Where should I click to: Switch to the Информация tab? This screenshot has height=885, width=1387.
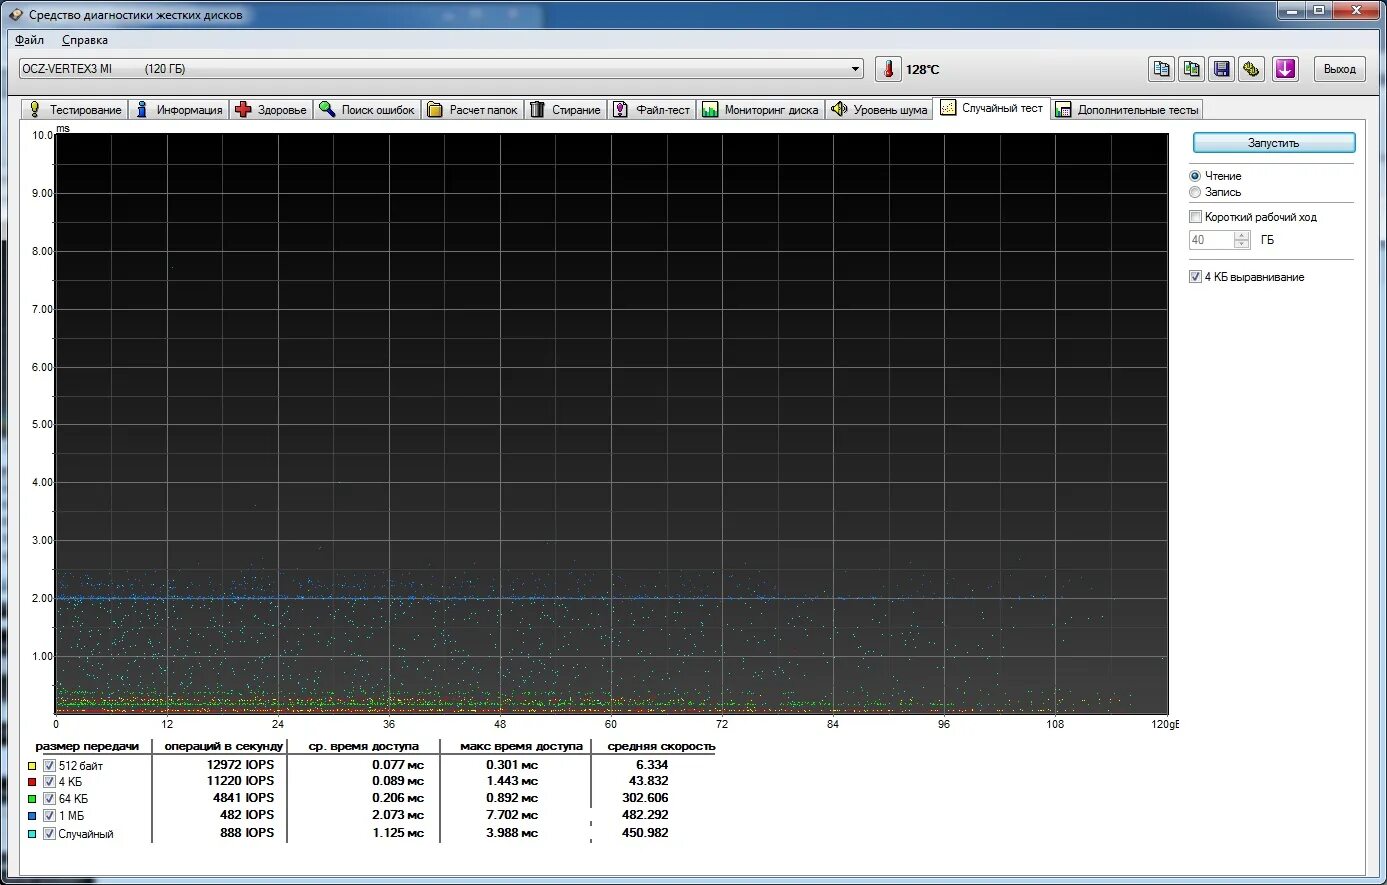(179, 110)
